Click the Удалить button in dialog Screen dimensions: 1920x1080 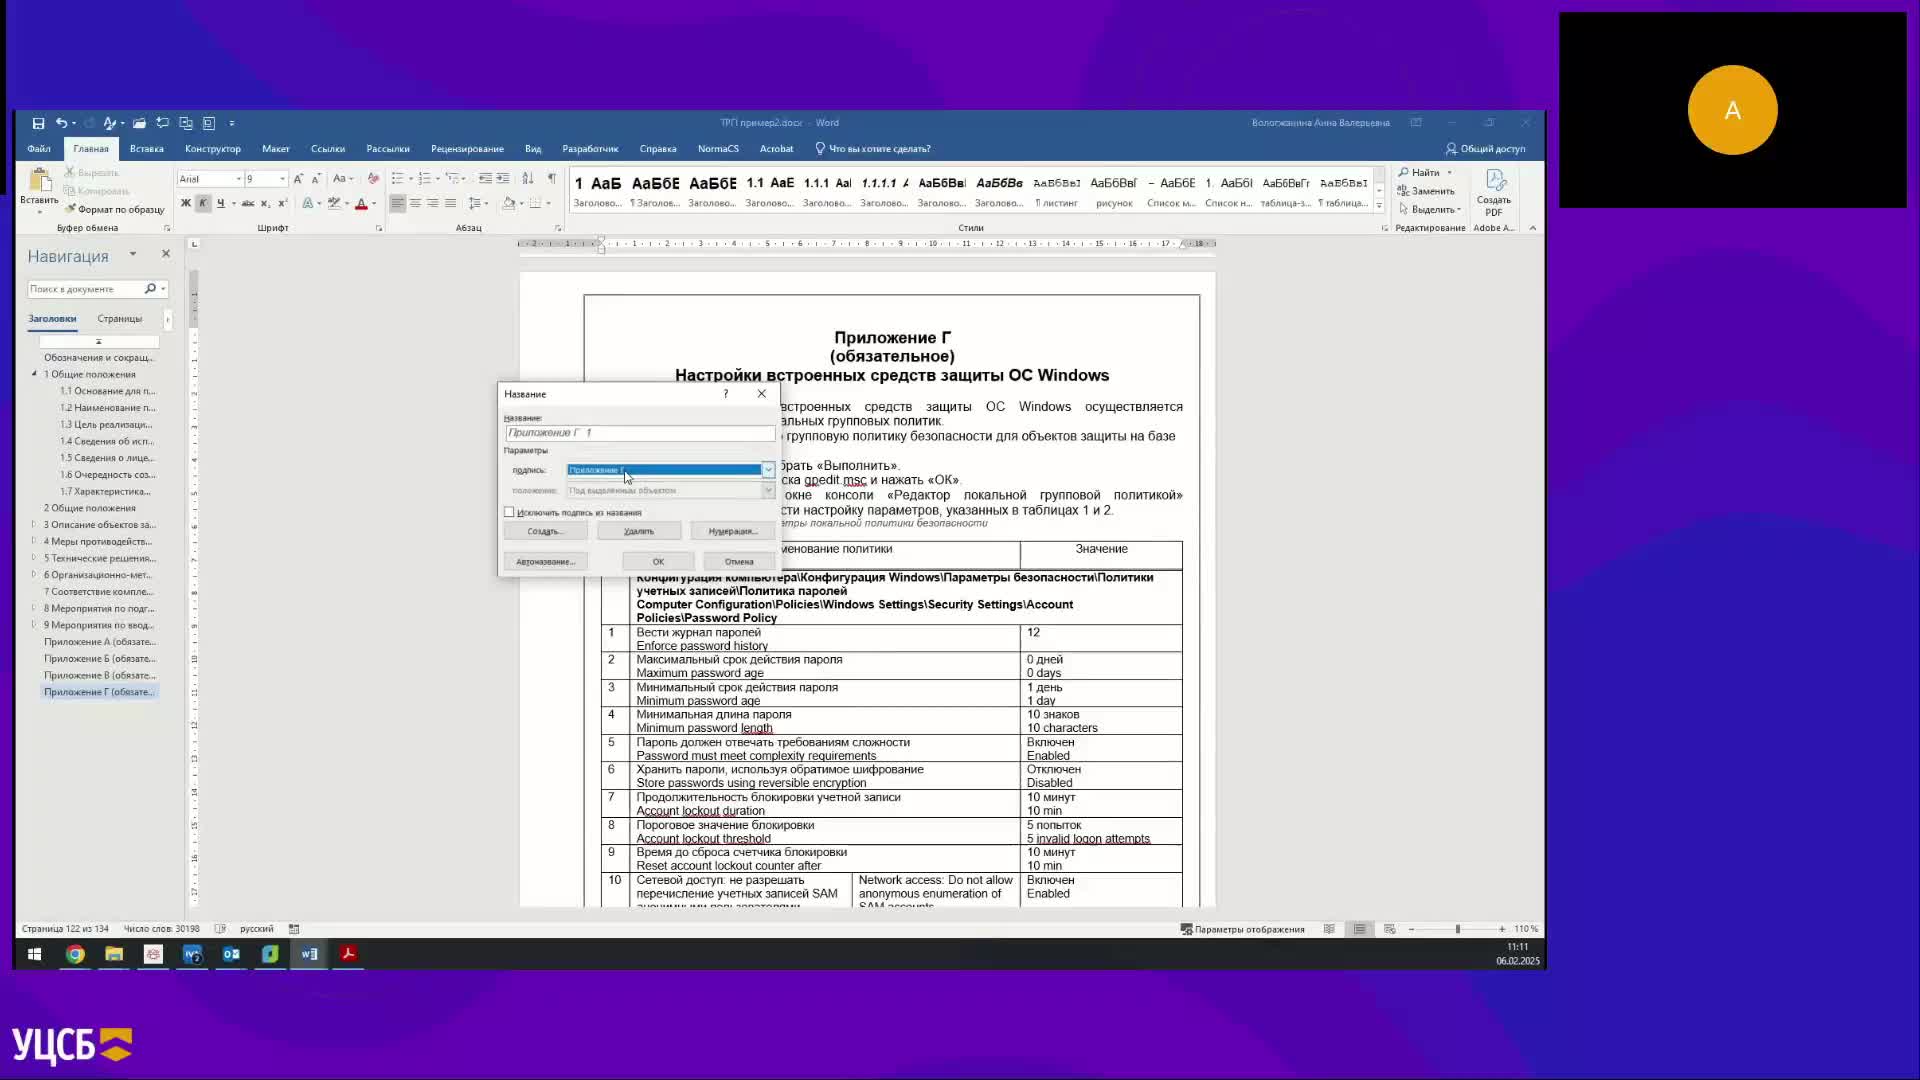(x=639, y=531)
